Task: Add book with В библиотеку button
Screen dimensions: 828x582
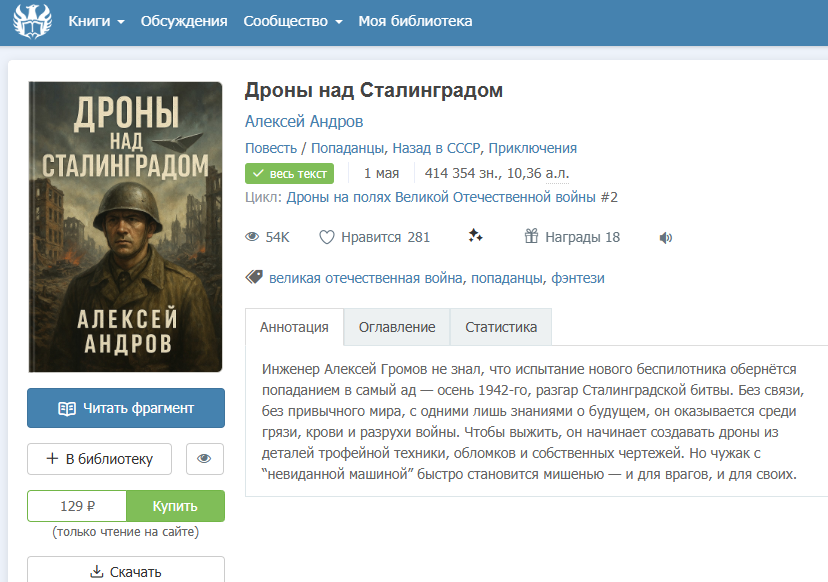Action: [x=99, y=458]
